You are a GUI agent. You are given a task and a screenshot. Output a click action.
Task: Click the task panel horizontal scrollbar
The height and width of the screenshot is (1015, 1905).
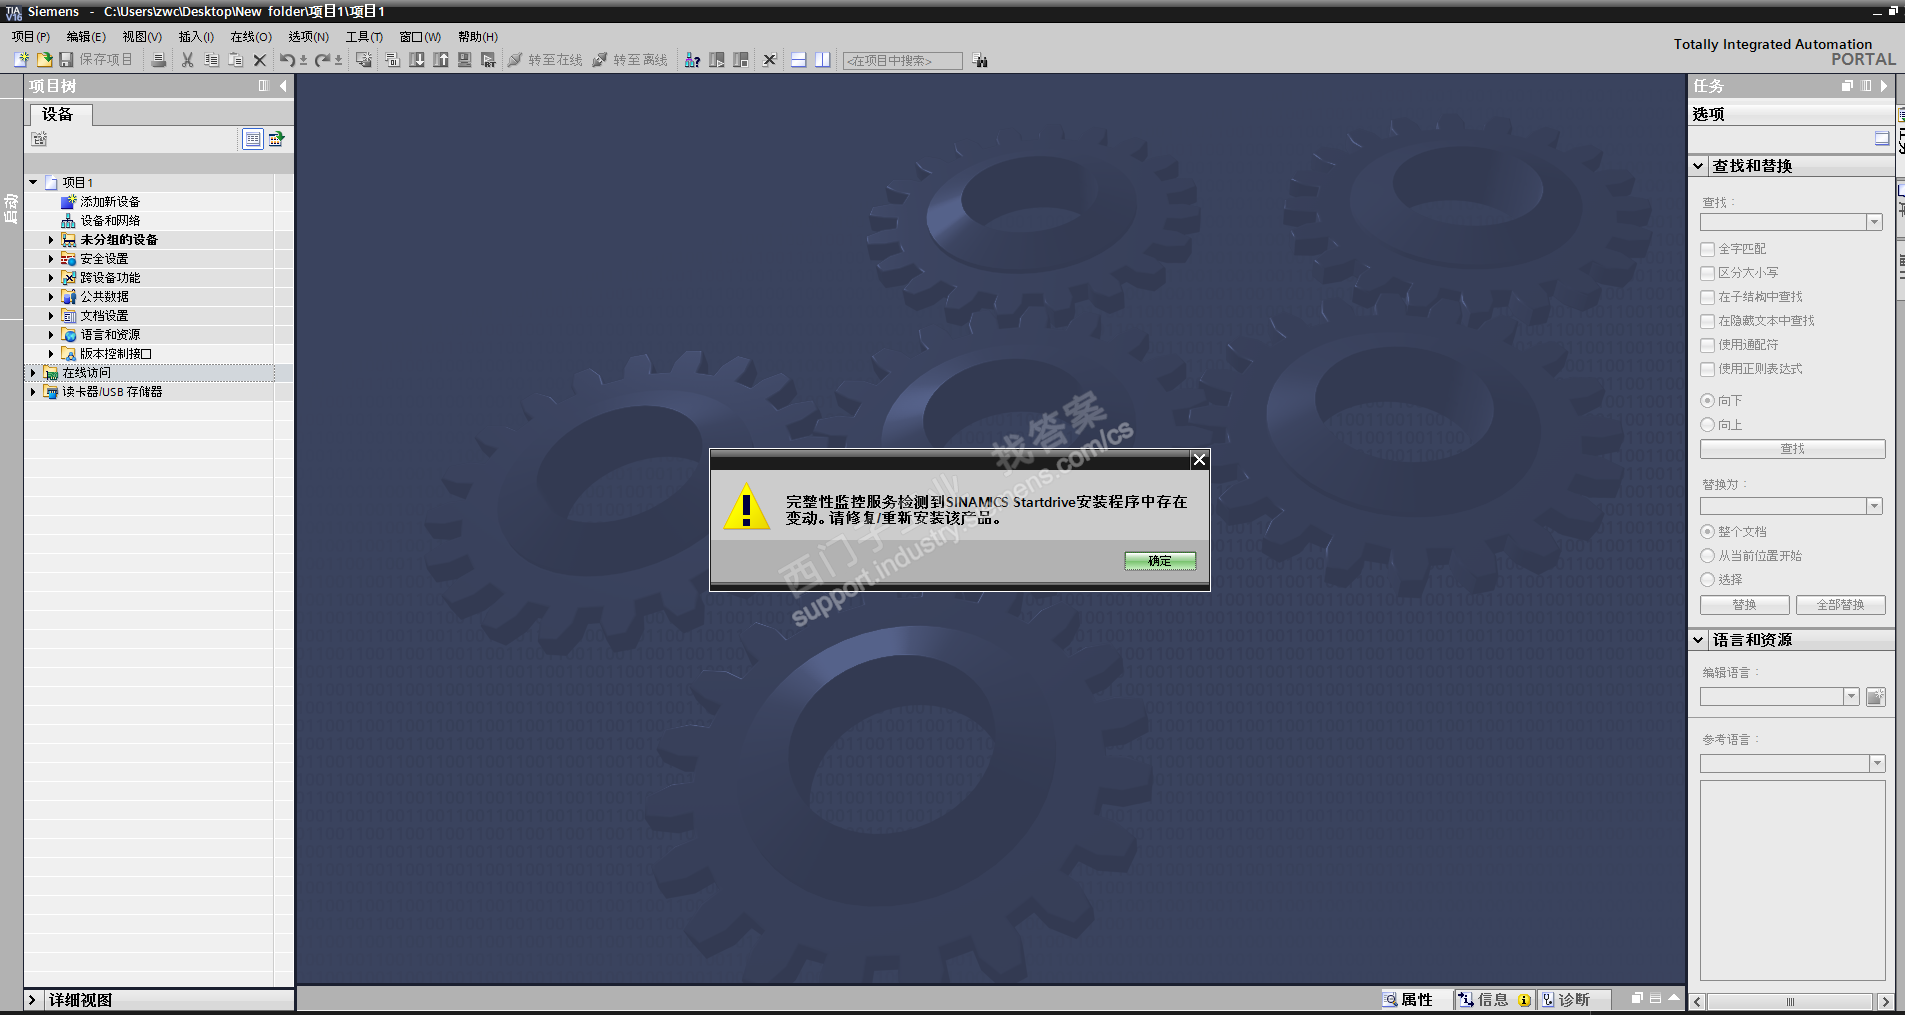coord(1790,1002)
